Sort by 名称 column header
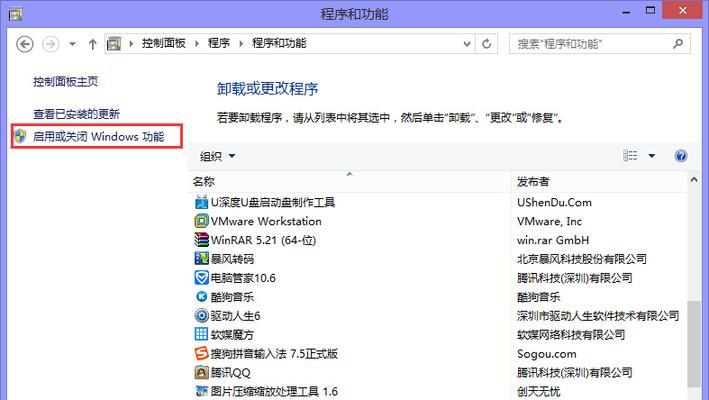The image size is (709, 400). 349,182
